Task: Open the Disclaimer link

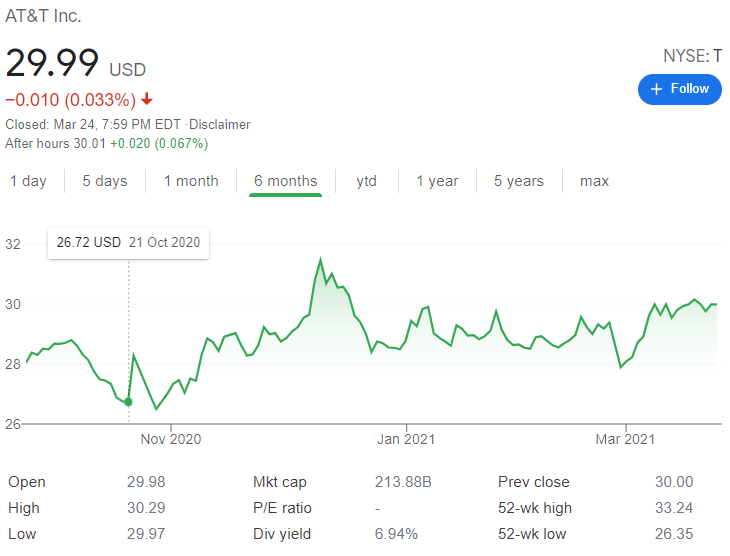Action: [x=219, y=125]
